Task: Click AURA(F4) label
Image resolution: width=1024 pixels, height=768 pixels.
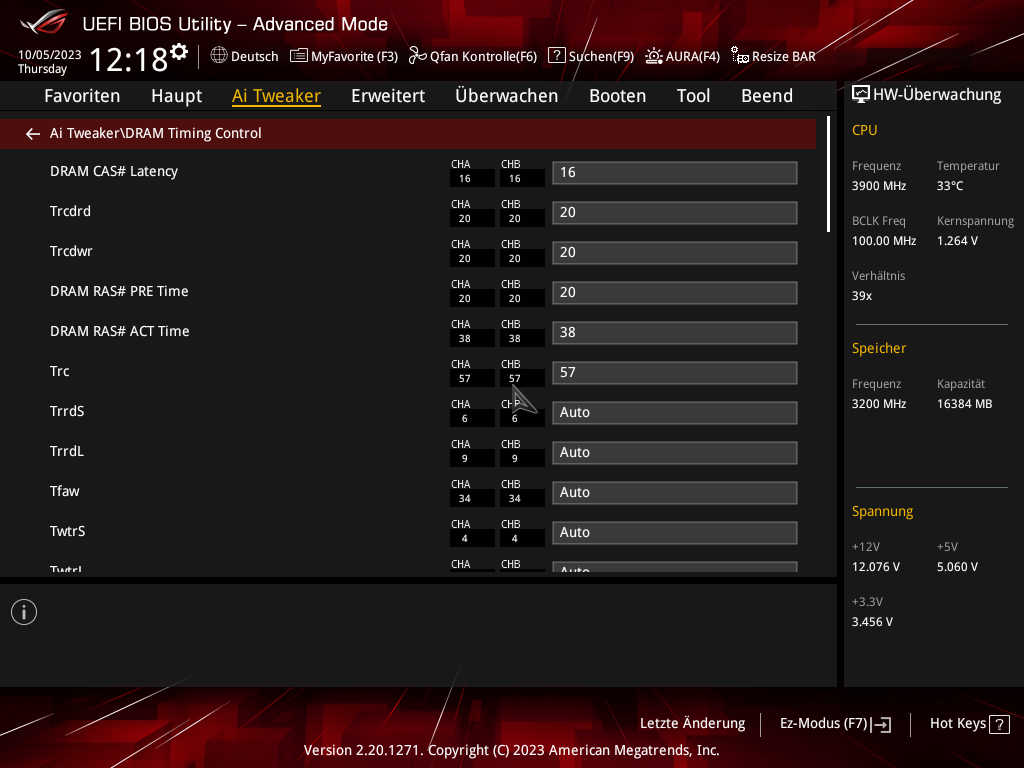Action: click(x=693, y=57)
